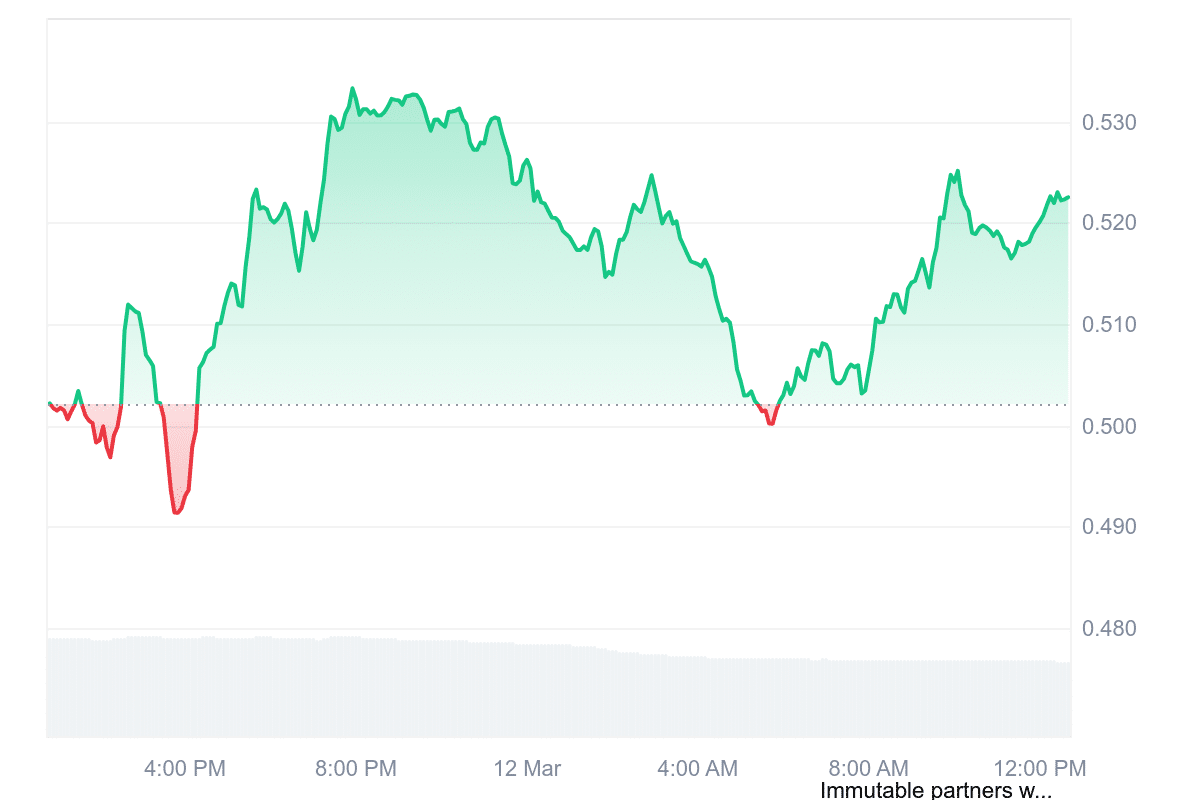Click the 0.500 price axis label
Image resolution: width=1200 pixels, height=800 pixels.
pos(1109,427)
